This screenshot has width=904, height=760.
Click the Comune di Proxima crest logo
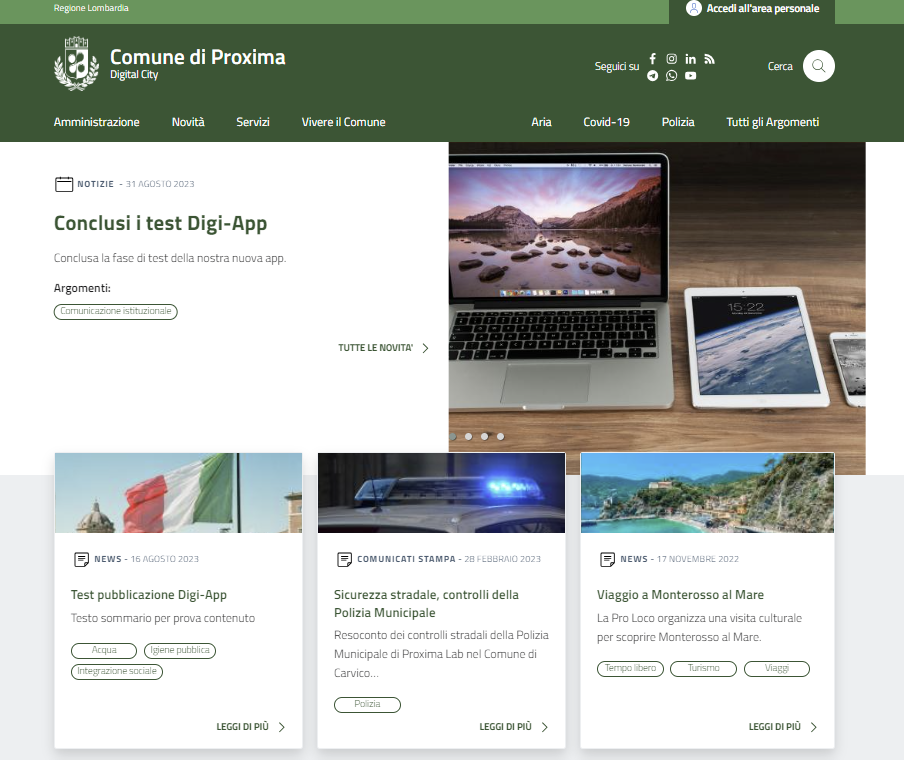click(76, 63)
